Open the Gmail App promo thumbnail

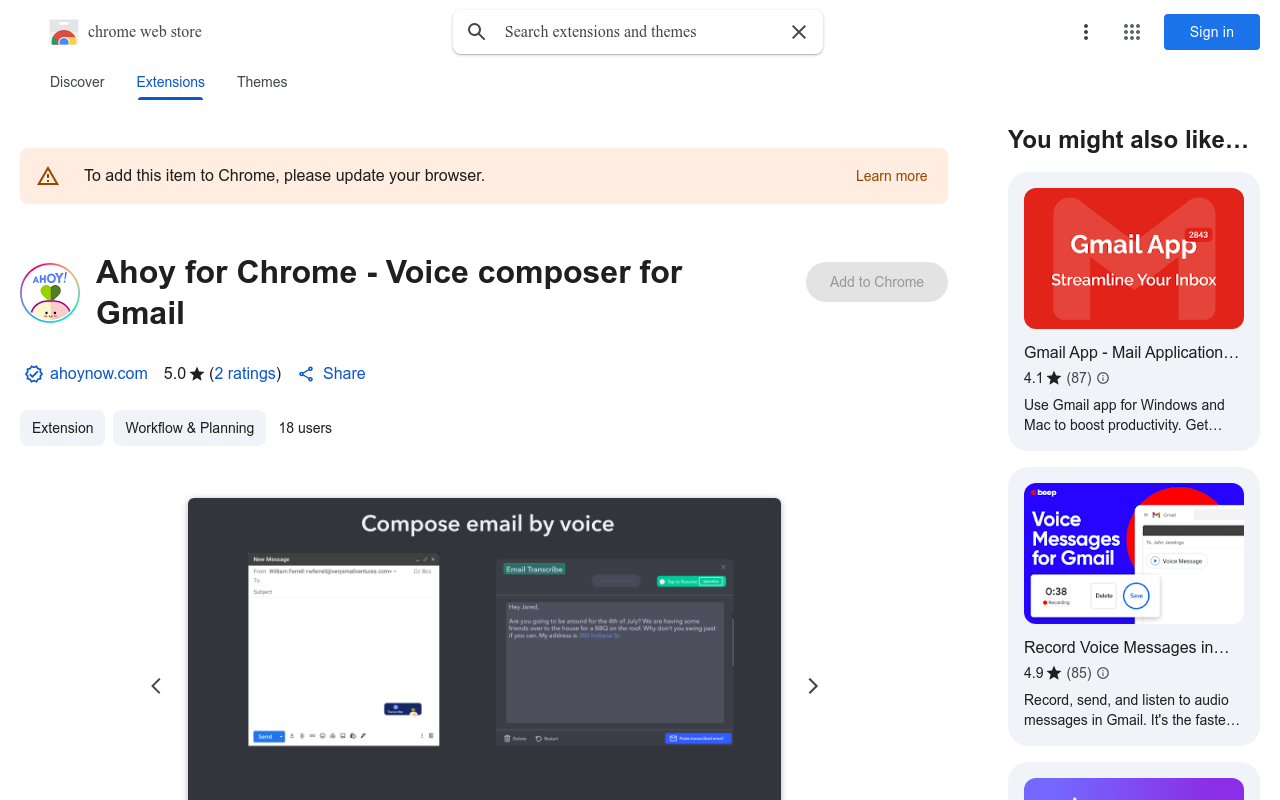click(1134, 258)
